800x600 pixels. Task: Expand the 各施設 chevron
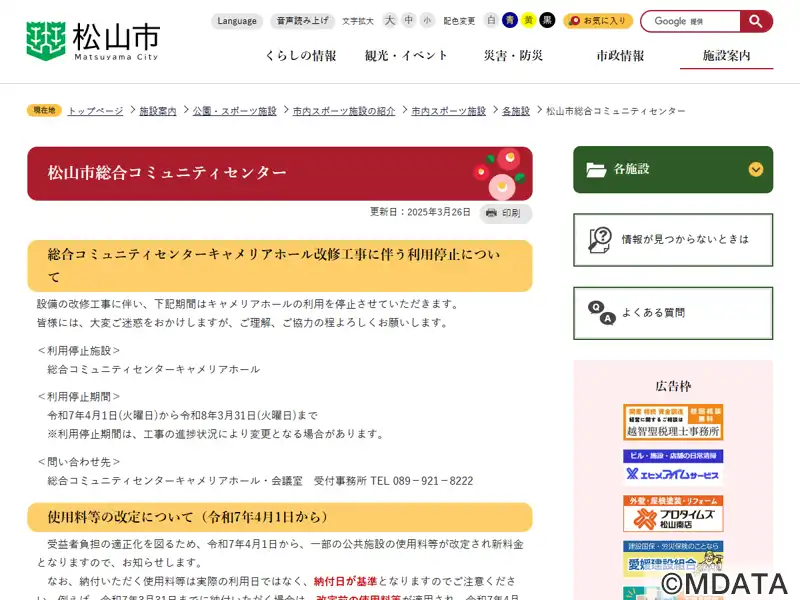(x=756, y=169)
